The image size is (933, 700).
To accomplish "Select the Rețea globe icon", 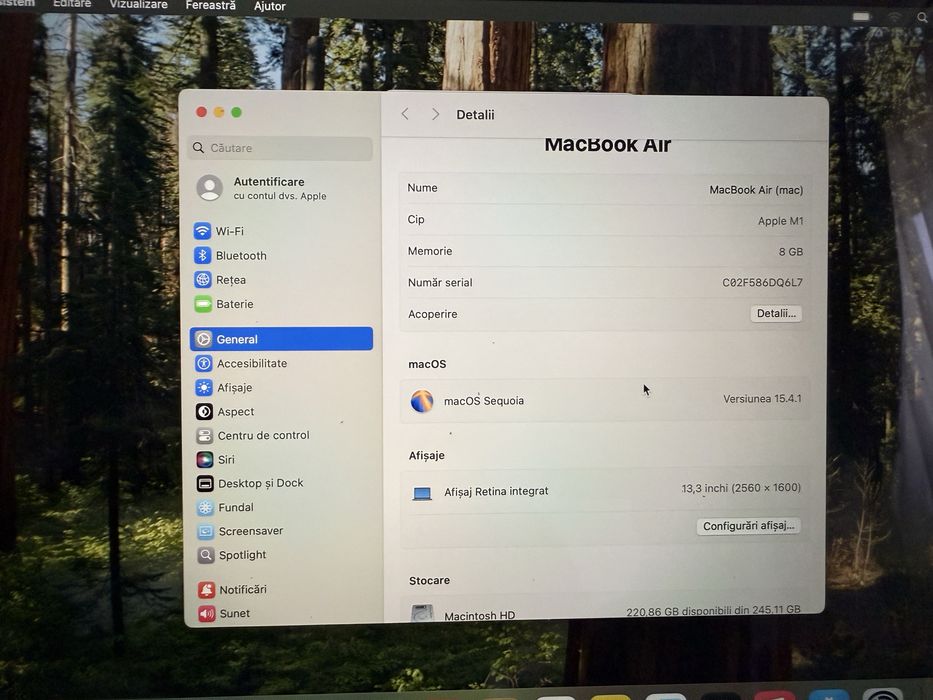I will click(203, 279).
